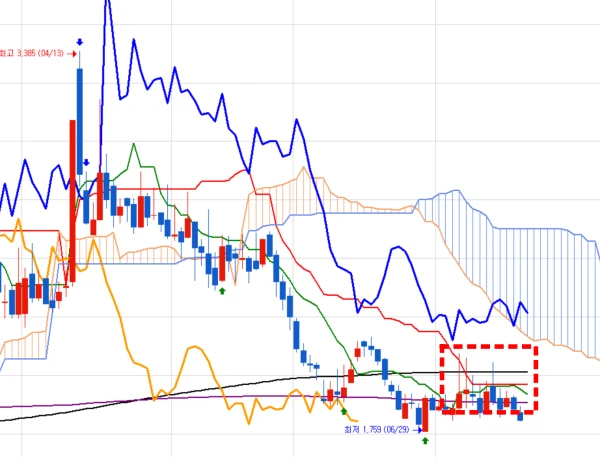Select the green up arrow below the 06/29 low candle
600x457 pixels.
pos(425,441)
